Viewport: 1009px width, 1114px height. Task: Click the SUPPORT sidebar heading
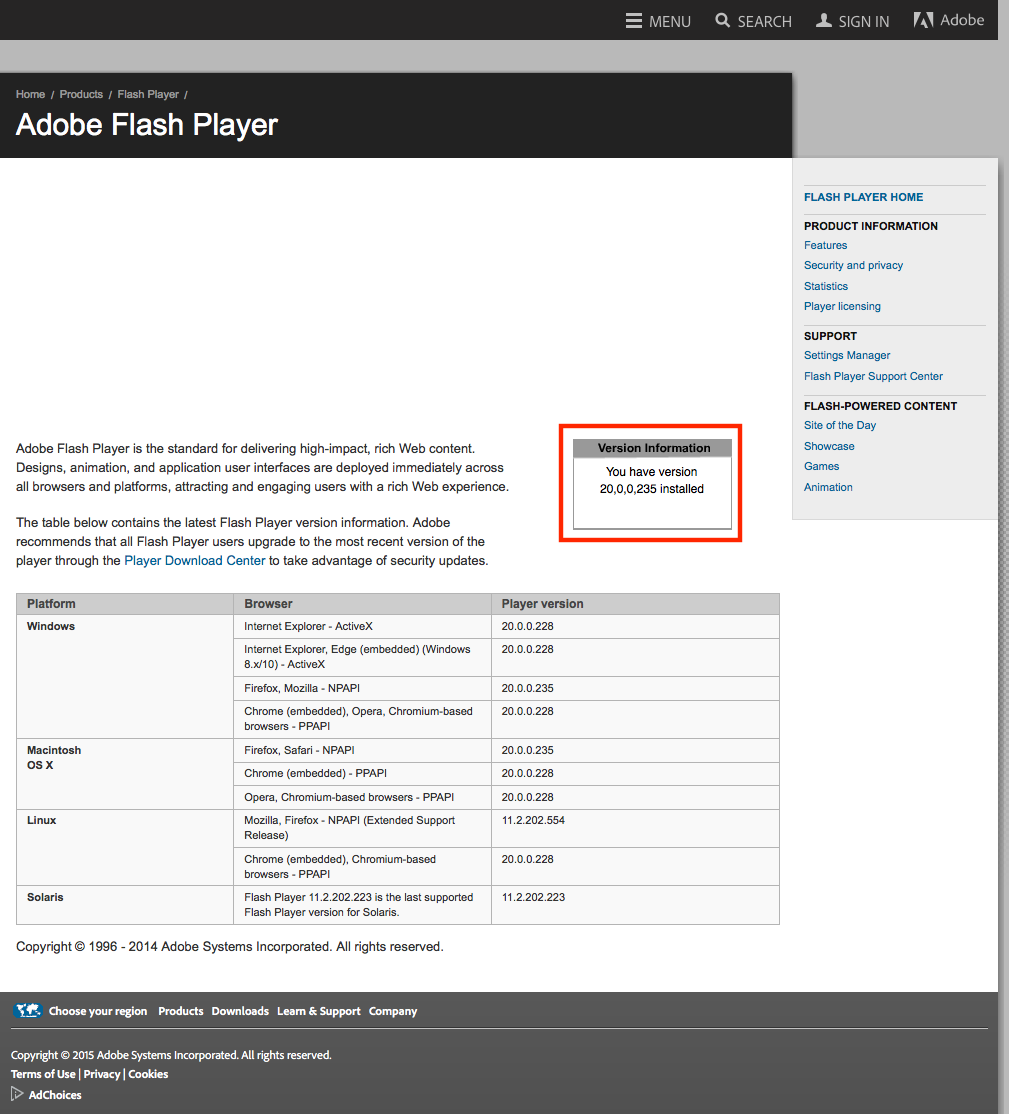[x=830, y=336]
